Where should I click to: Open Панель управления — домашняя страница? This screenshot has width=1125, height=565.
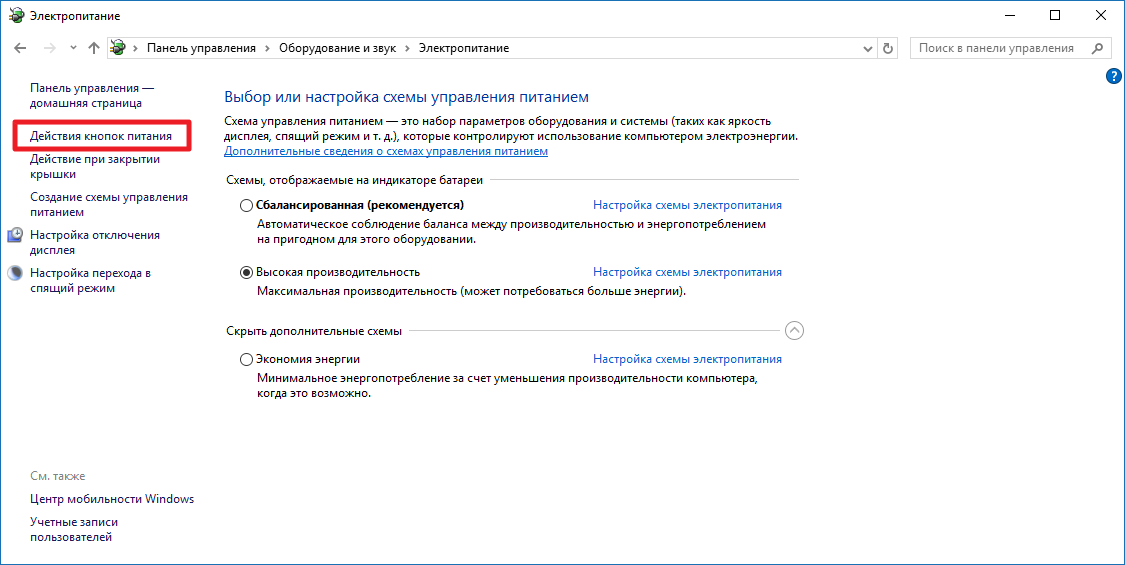[x=92, y=95]
